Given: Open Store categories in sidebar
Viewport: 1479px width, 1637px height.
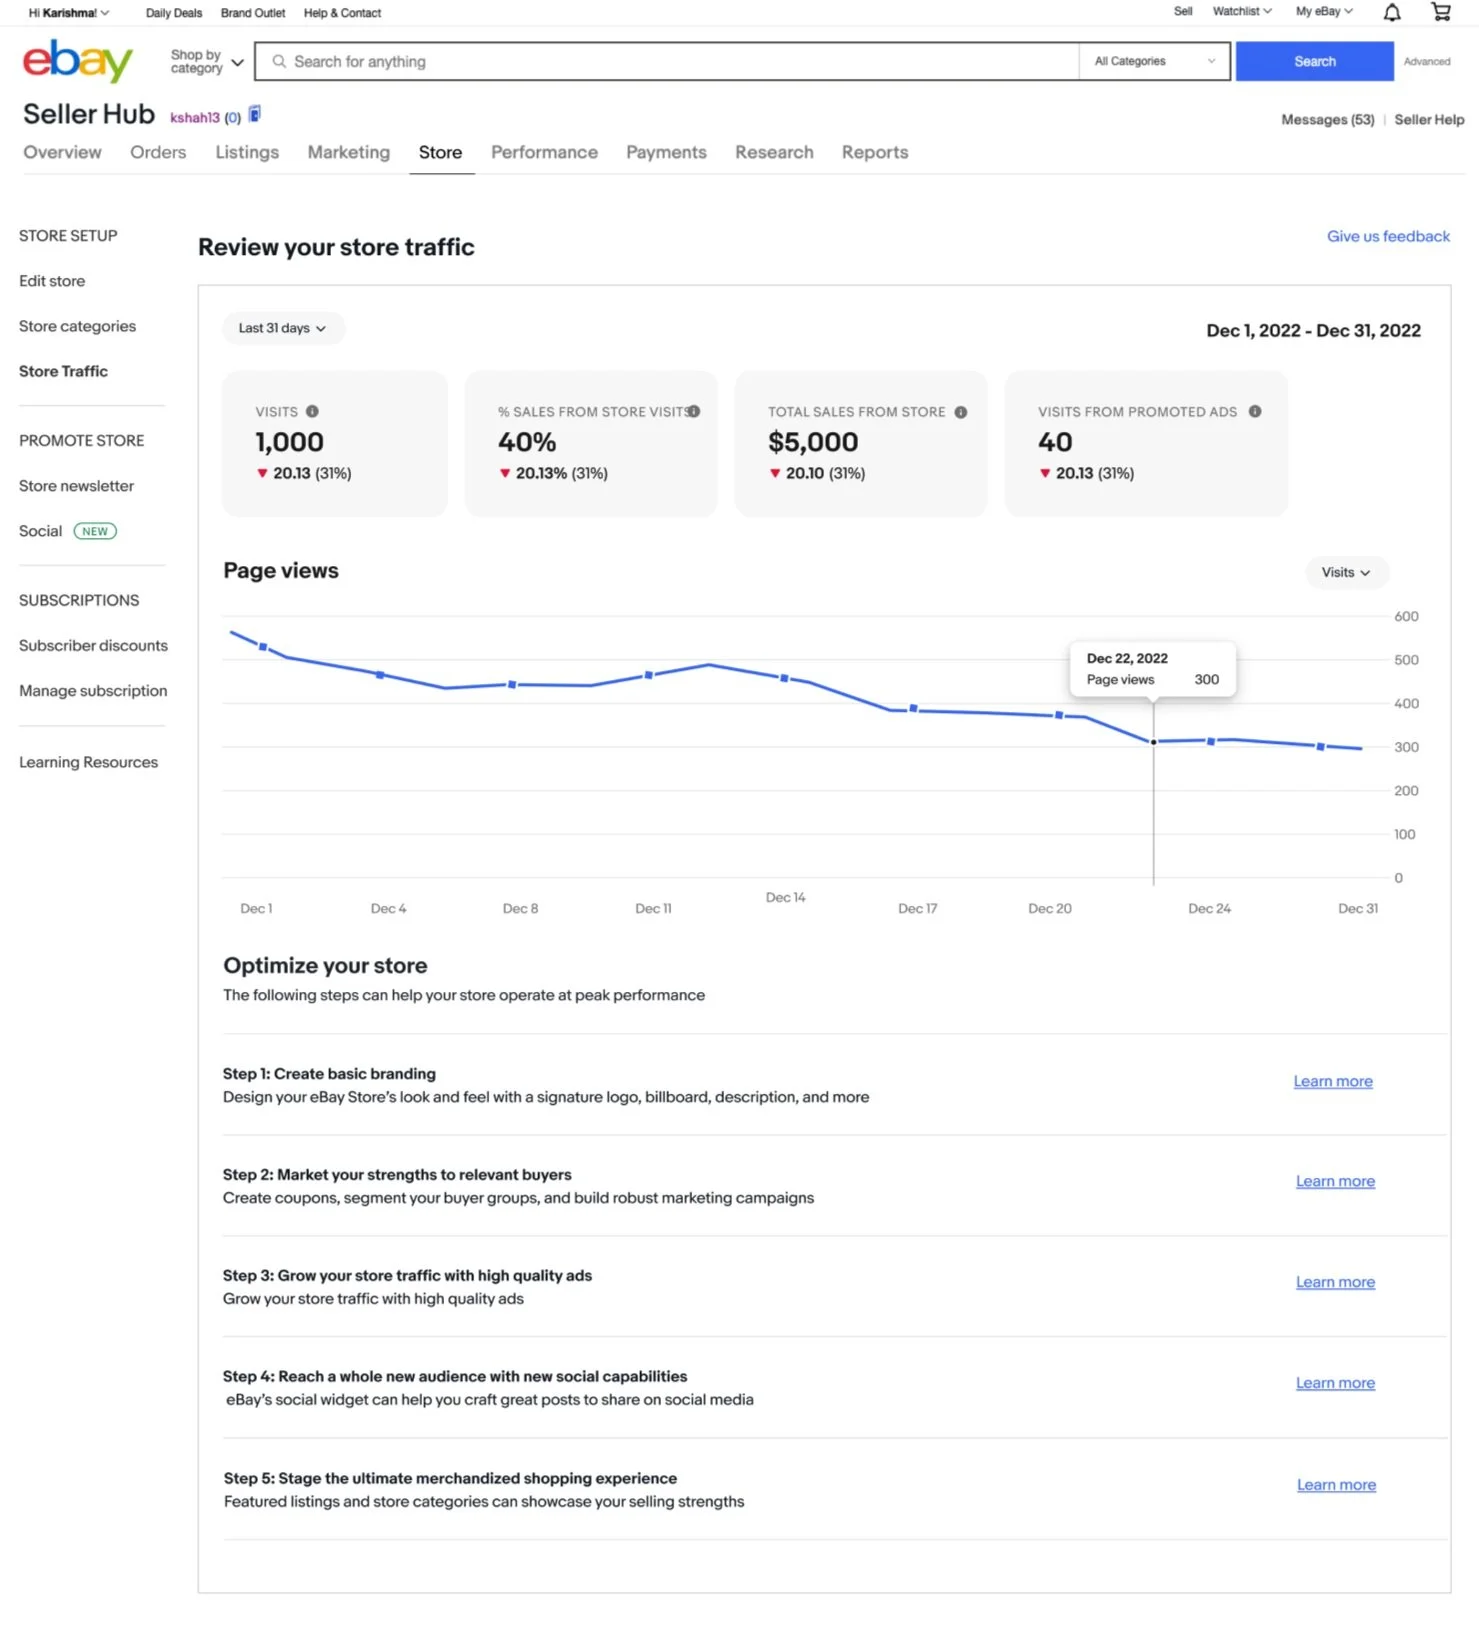Looking at the screenshot, I should 77,326.
